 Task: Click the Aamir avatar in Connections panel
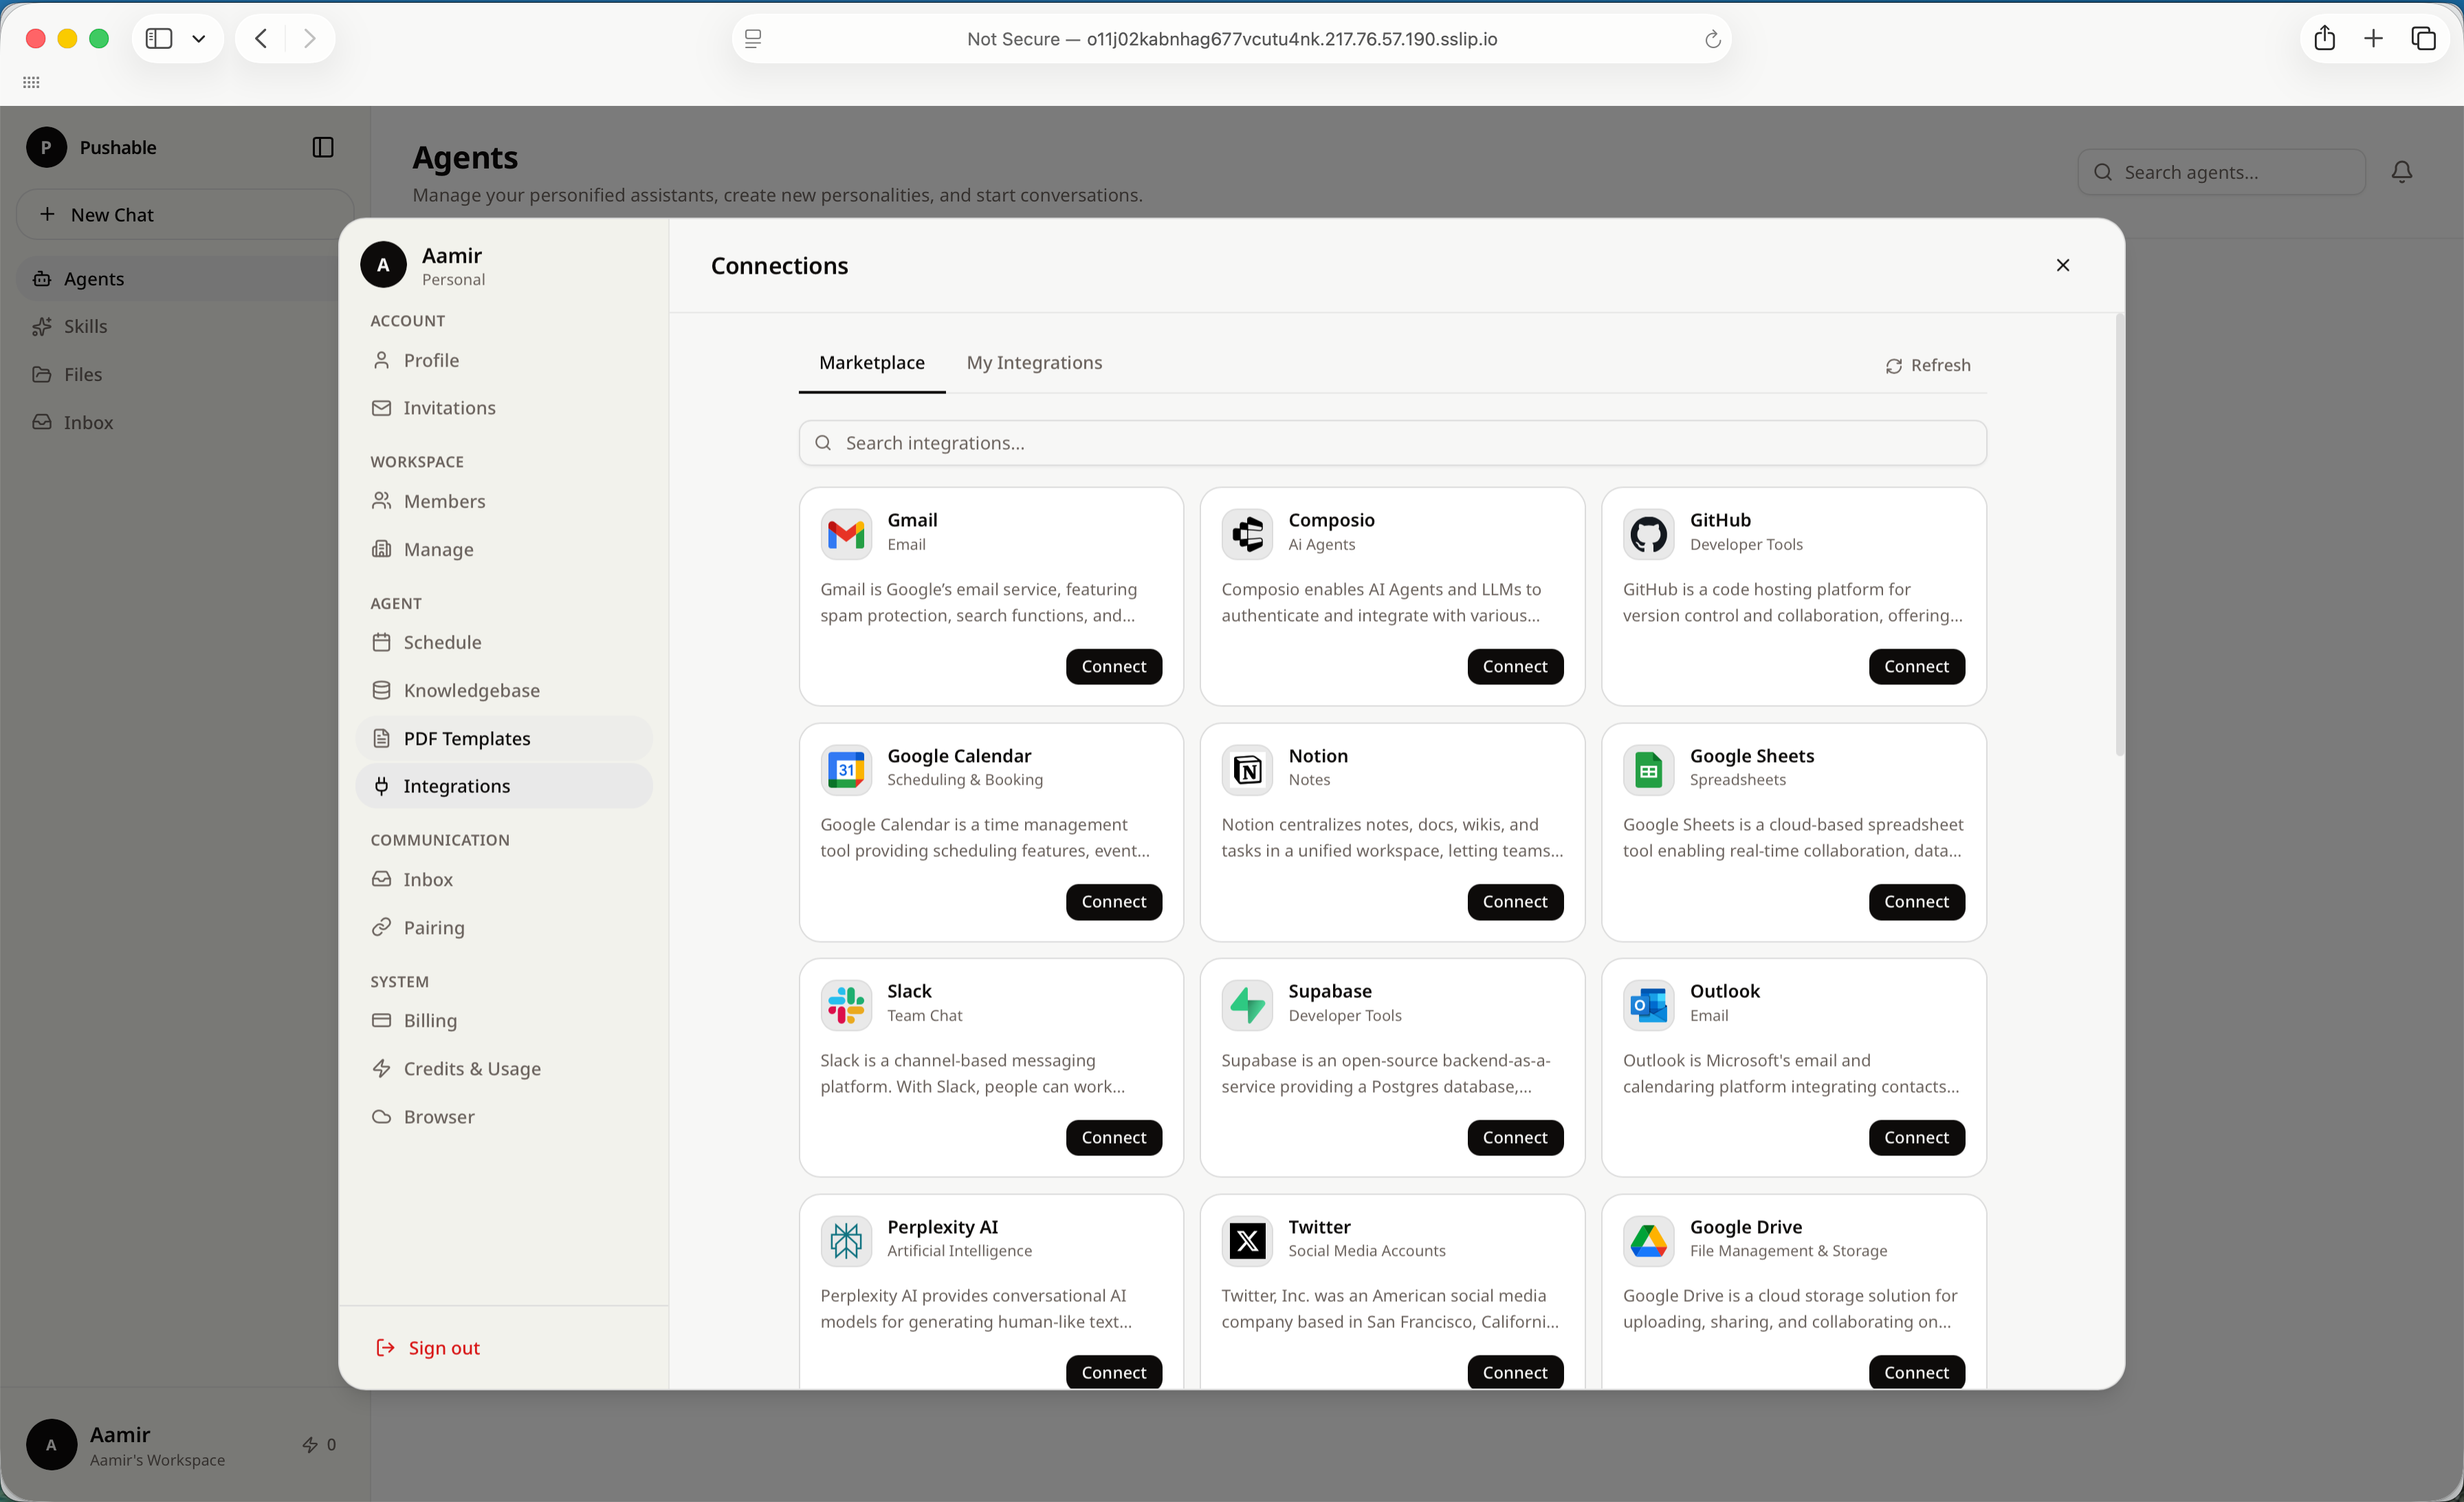click(383, 265)
